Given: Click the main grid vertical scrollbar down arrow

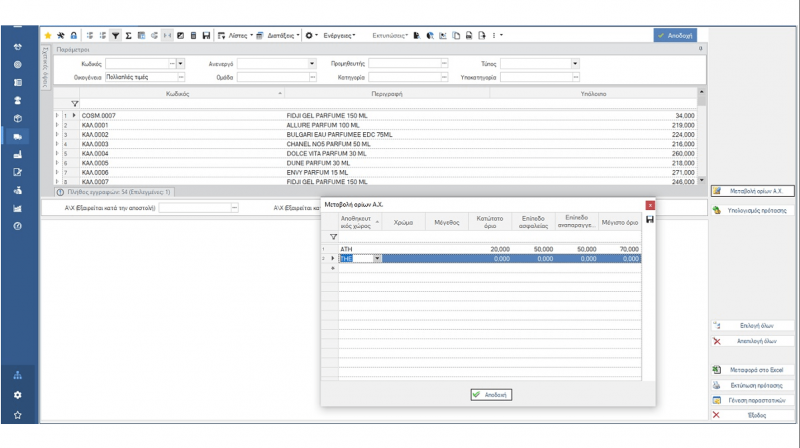Looking at the screenshot, I should coord(702,180).
